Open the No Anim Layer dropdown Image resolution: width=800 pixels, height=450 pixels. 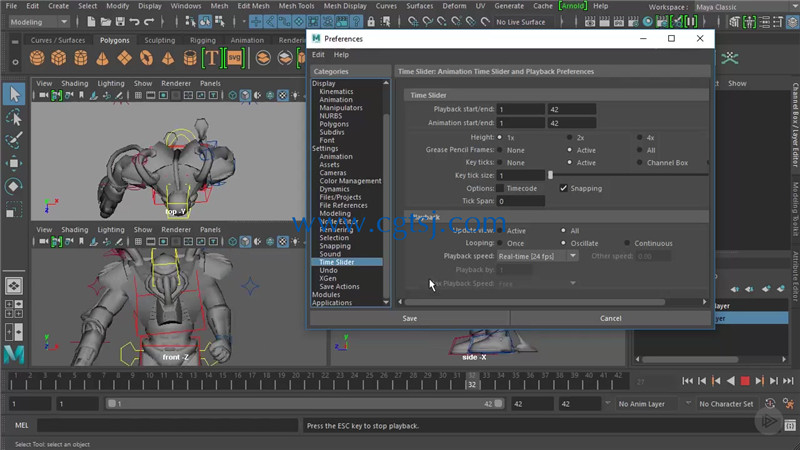coord(647,404)
